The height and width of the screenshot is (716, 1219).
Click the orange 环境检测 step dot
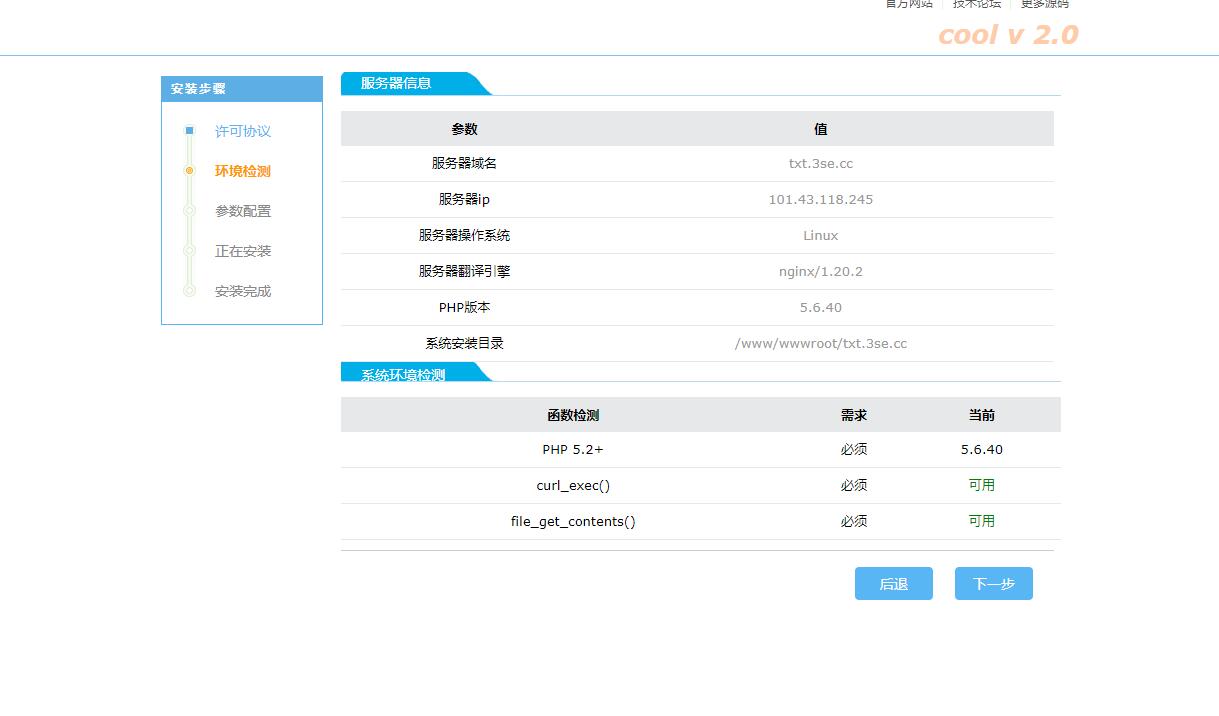tap(189, 171)
